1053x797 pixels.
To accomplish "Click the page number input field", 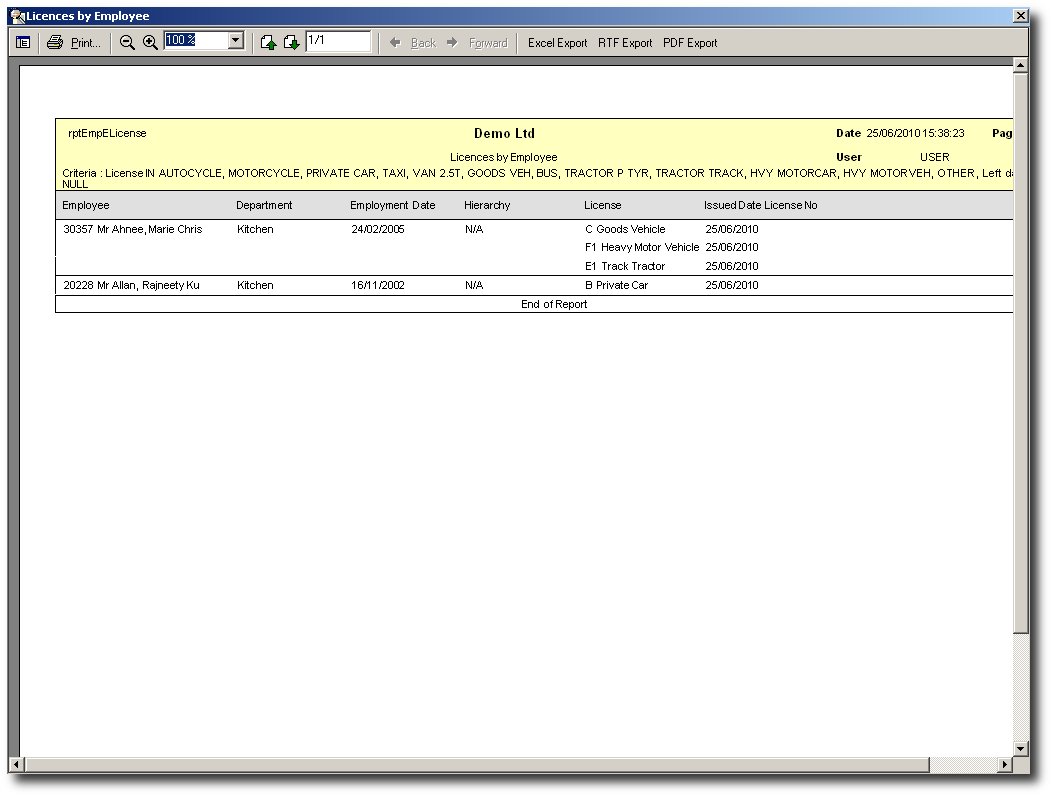I will (338, 41).
